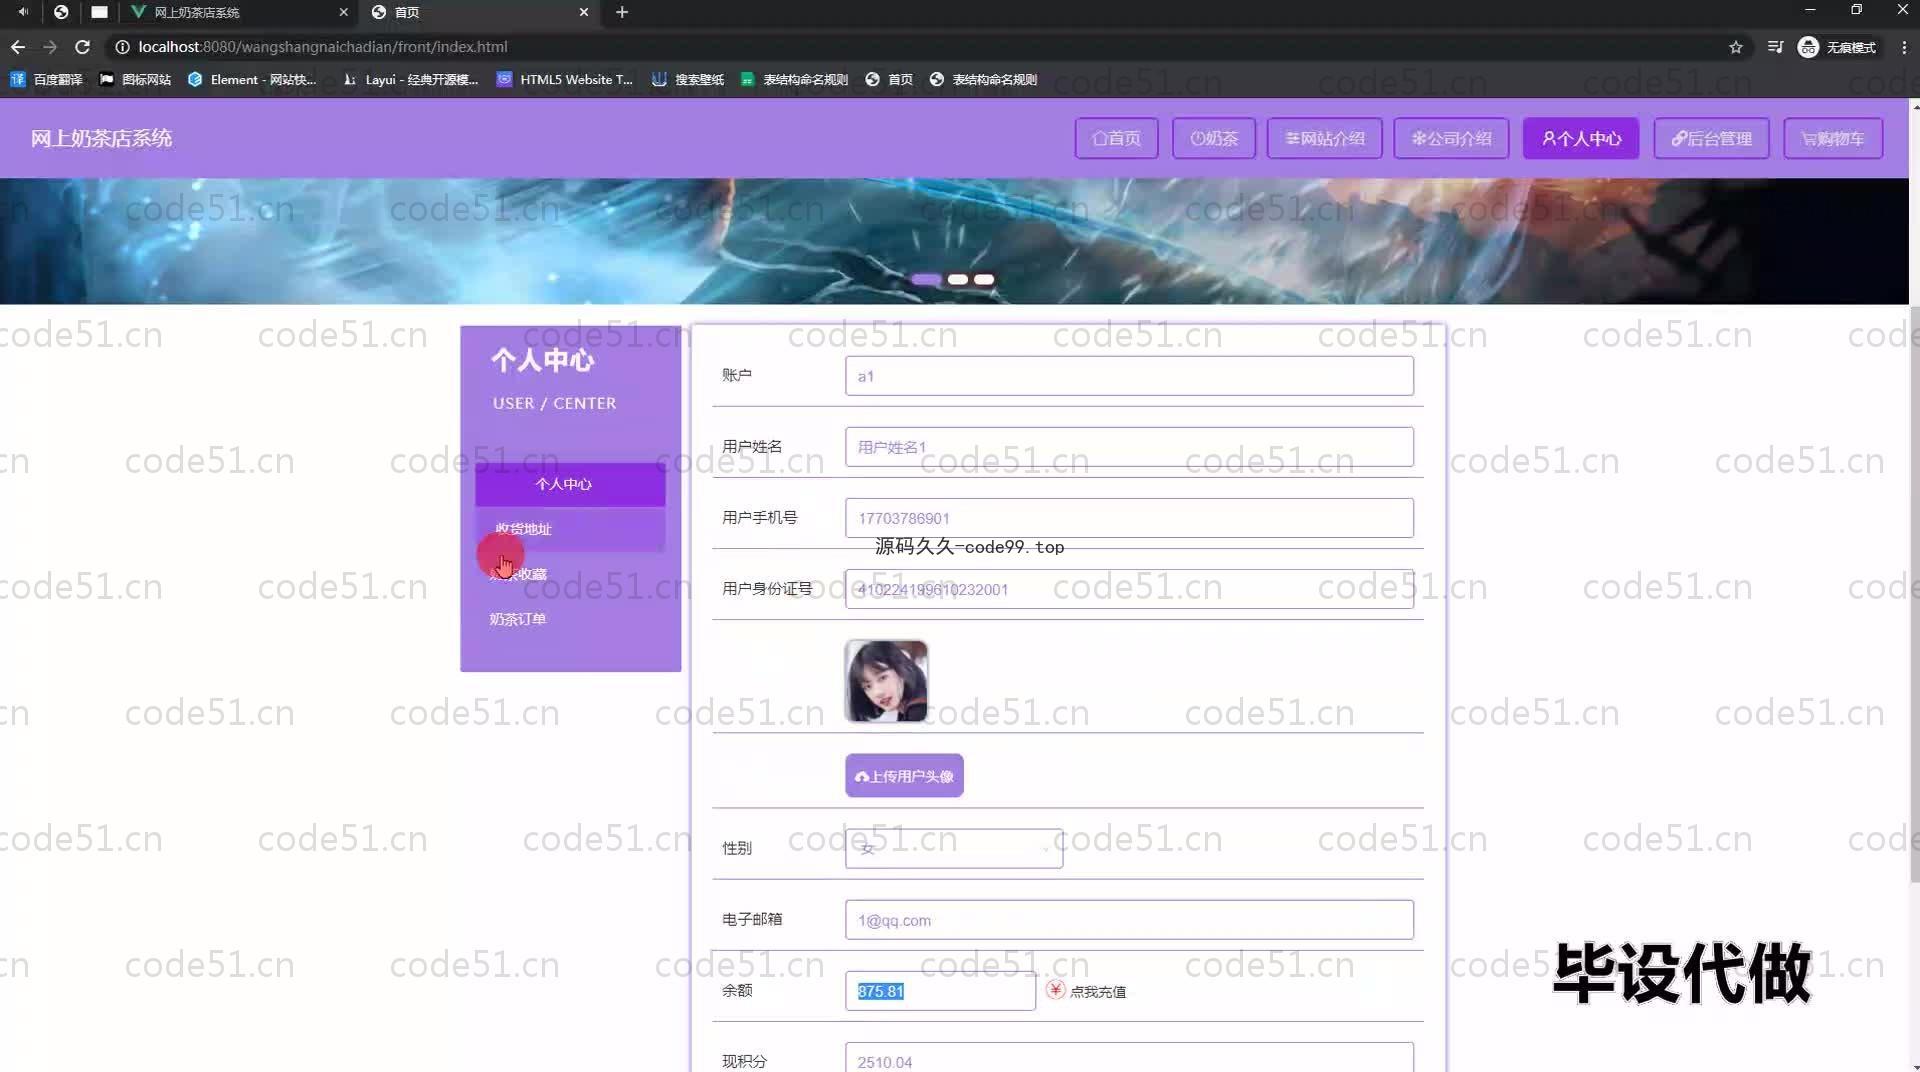Viewport: 1920px width, 1072px height.
Task: Open the 网站介绍 navigation button
Action: click(1324, 139)
